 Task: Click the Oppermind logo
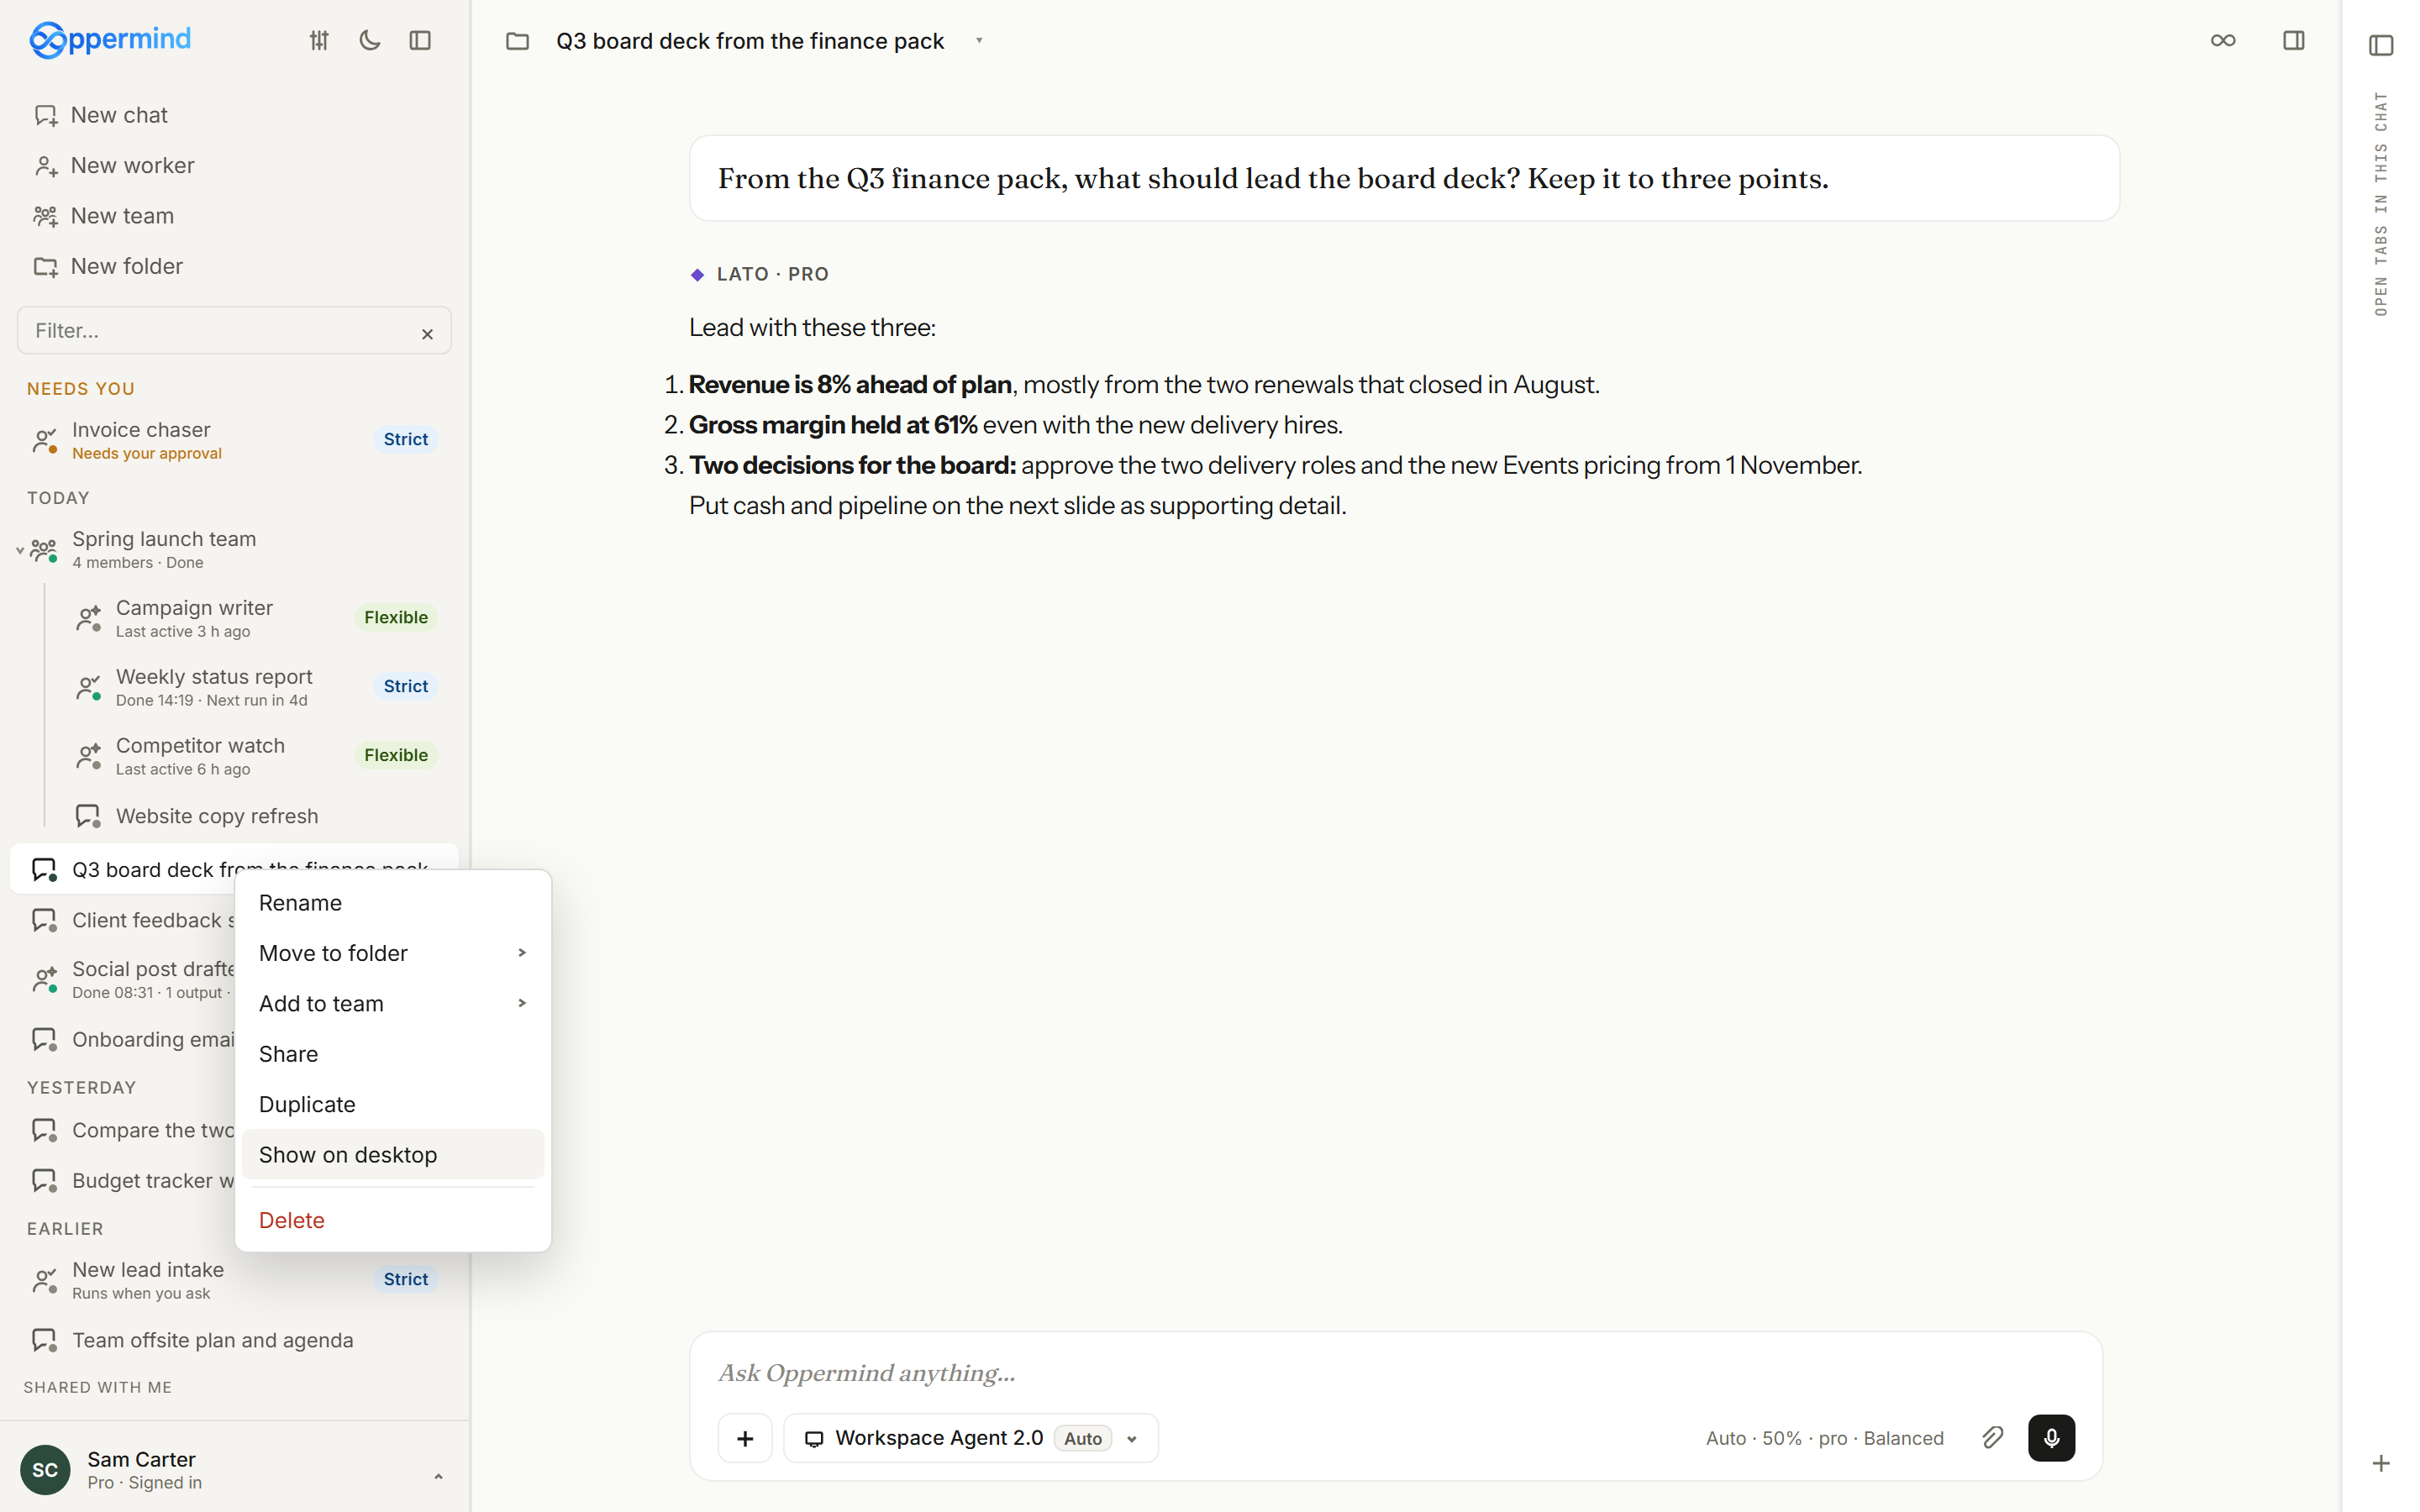point(110,40)
